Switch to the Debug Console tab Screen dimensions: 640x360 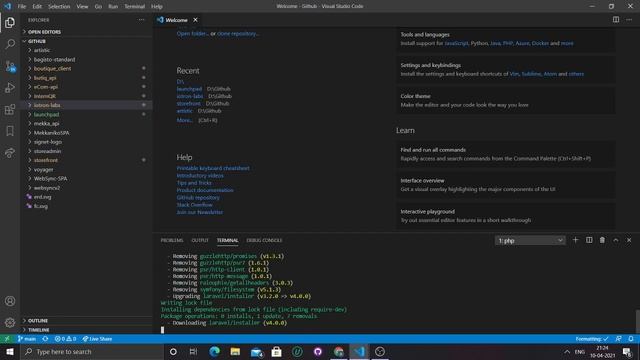[264, 240]
